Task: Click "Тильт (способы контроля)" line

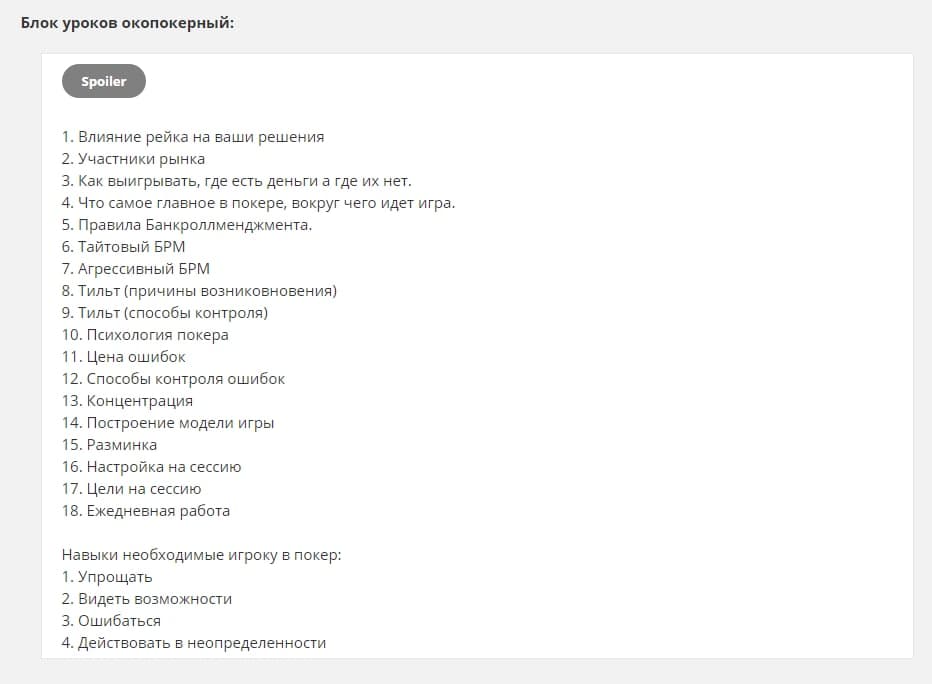Action: [x=165, y=313]
